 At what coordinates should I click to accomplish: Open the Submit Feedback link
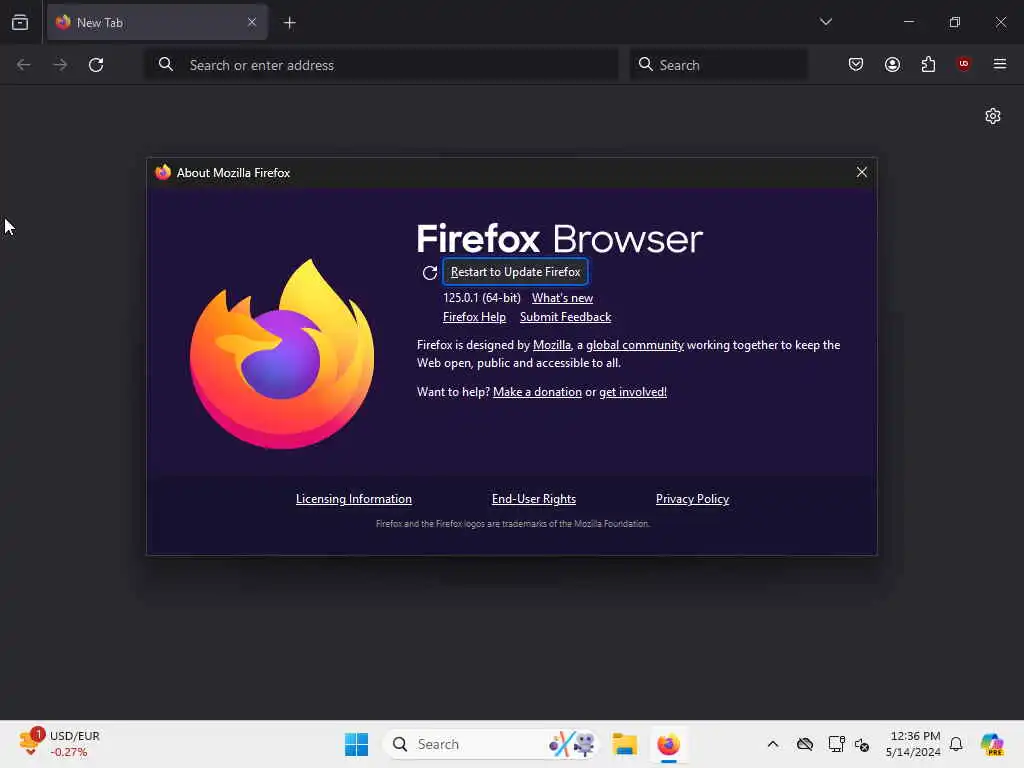[x=566, y=317]
